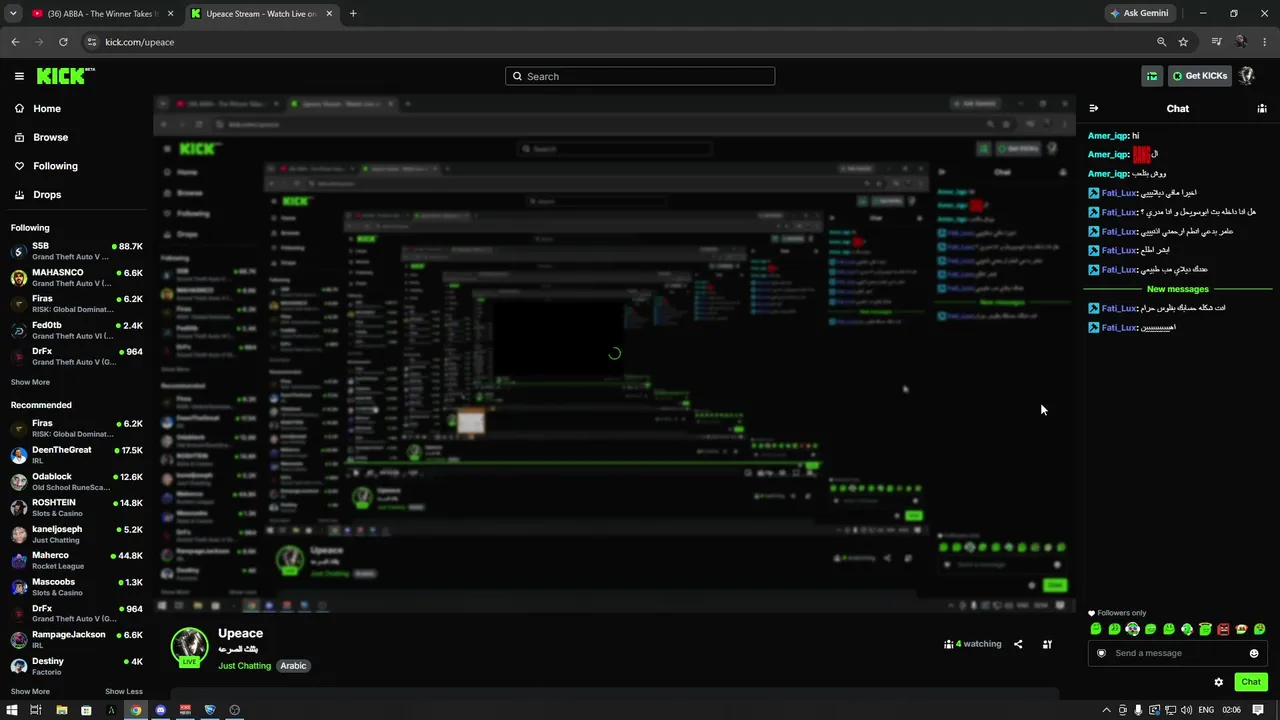Open chat settings gear icon
Screen dimensions: 1280x720
pyautogui.click(x=1218, y=682)
